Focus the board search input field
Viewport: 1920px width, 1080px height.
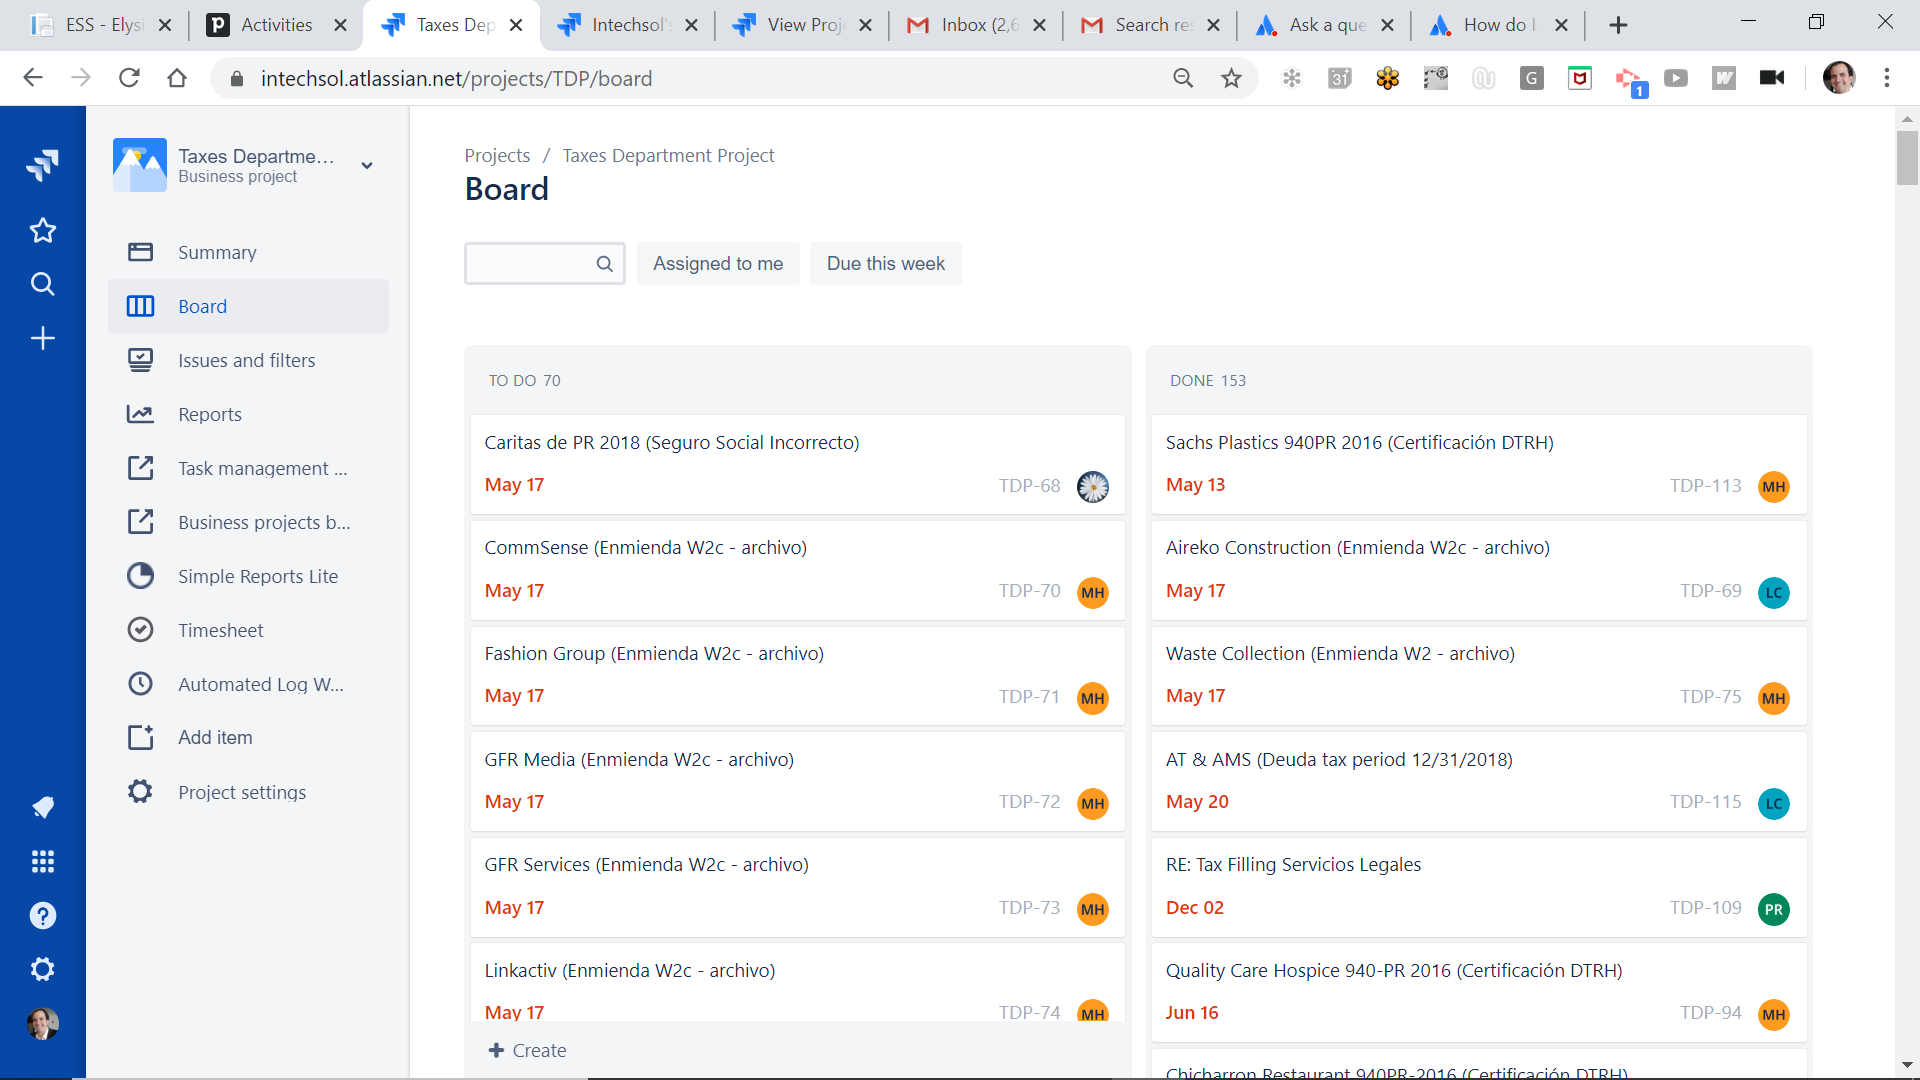(x=544, y=264)
